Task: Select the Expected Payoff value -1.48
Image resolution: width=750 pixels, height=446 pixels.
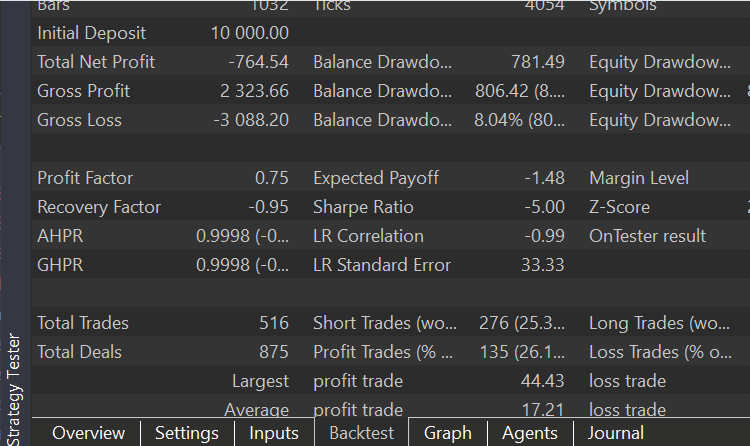Action: point(544,178)
